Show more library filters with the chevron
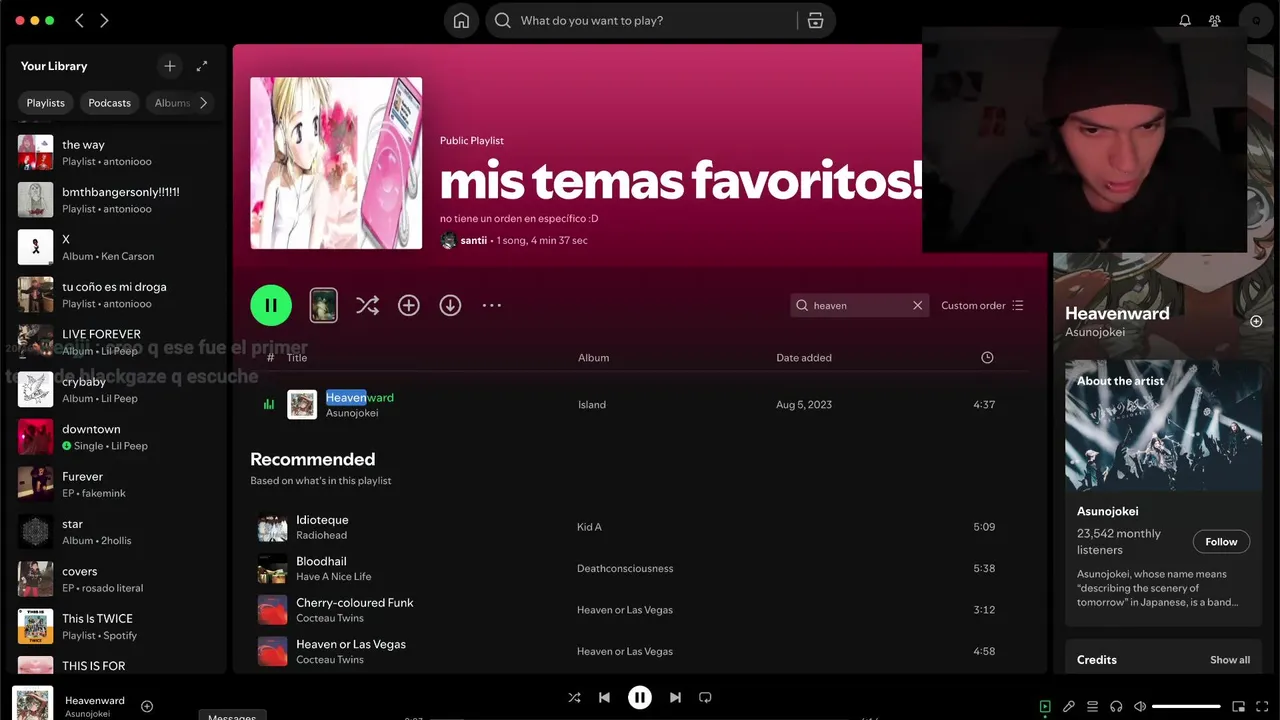This screenshot has height=720, width=1280. pyautogui.click(x=204, y=103)
